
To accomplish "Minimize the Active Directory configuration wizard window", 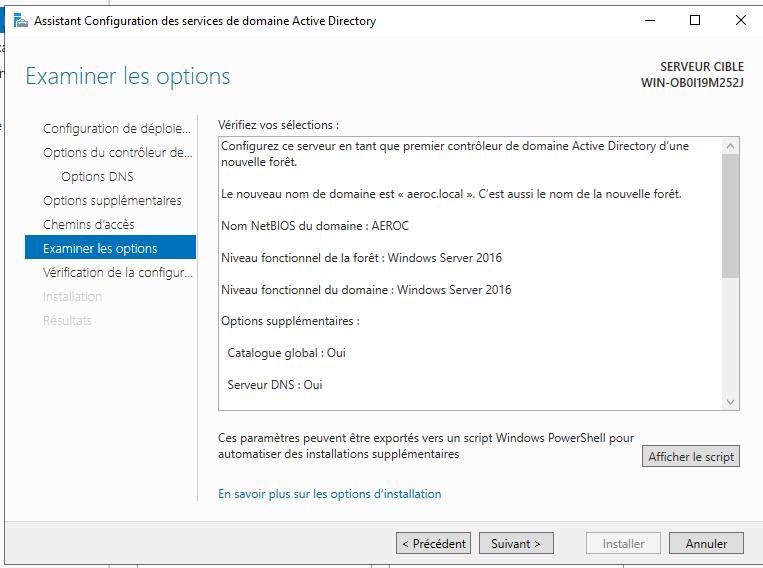I will (649, 20).
